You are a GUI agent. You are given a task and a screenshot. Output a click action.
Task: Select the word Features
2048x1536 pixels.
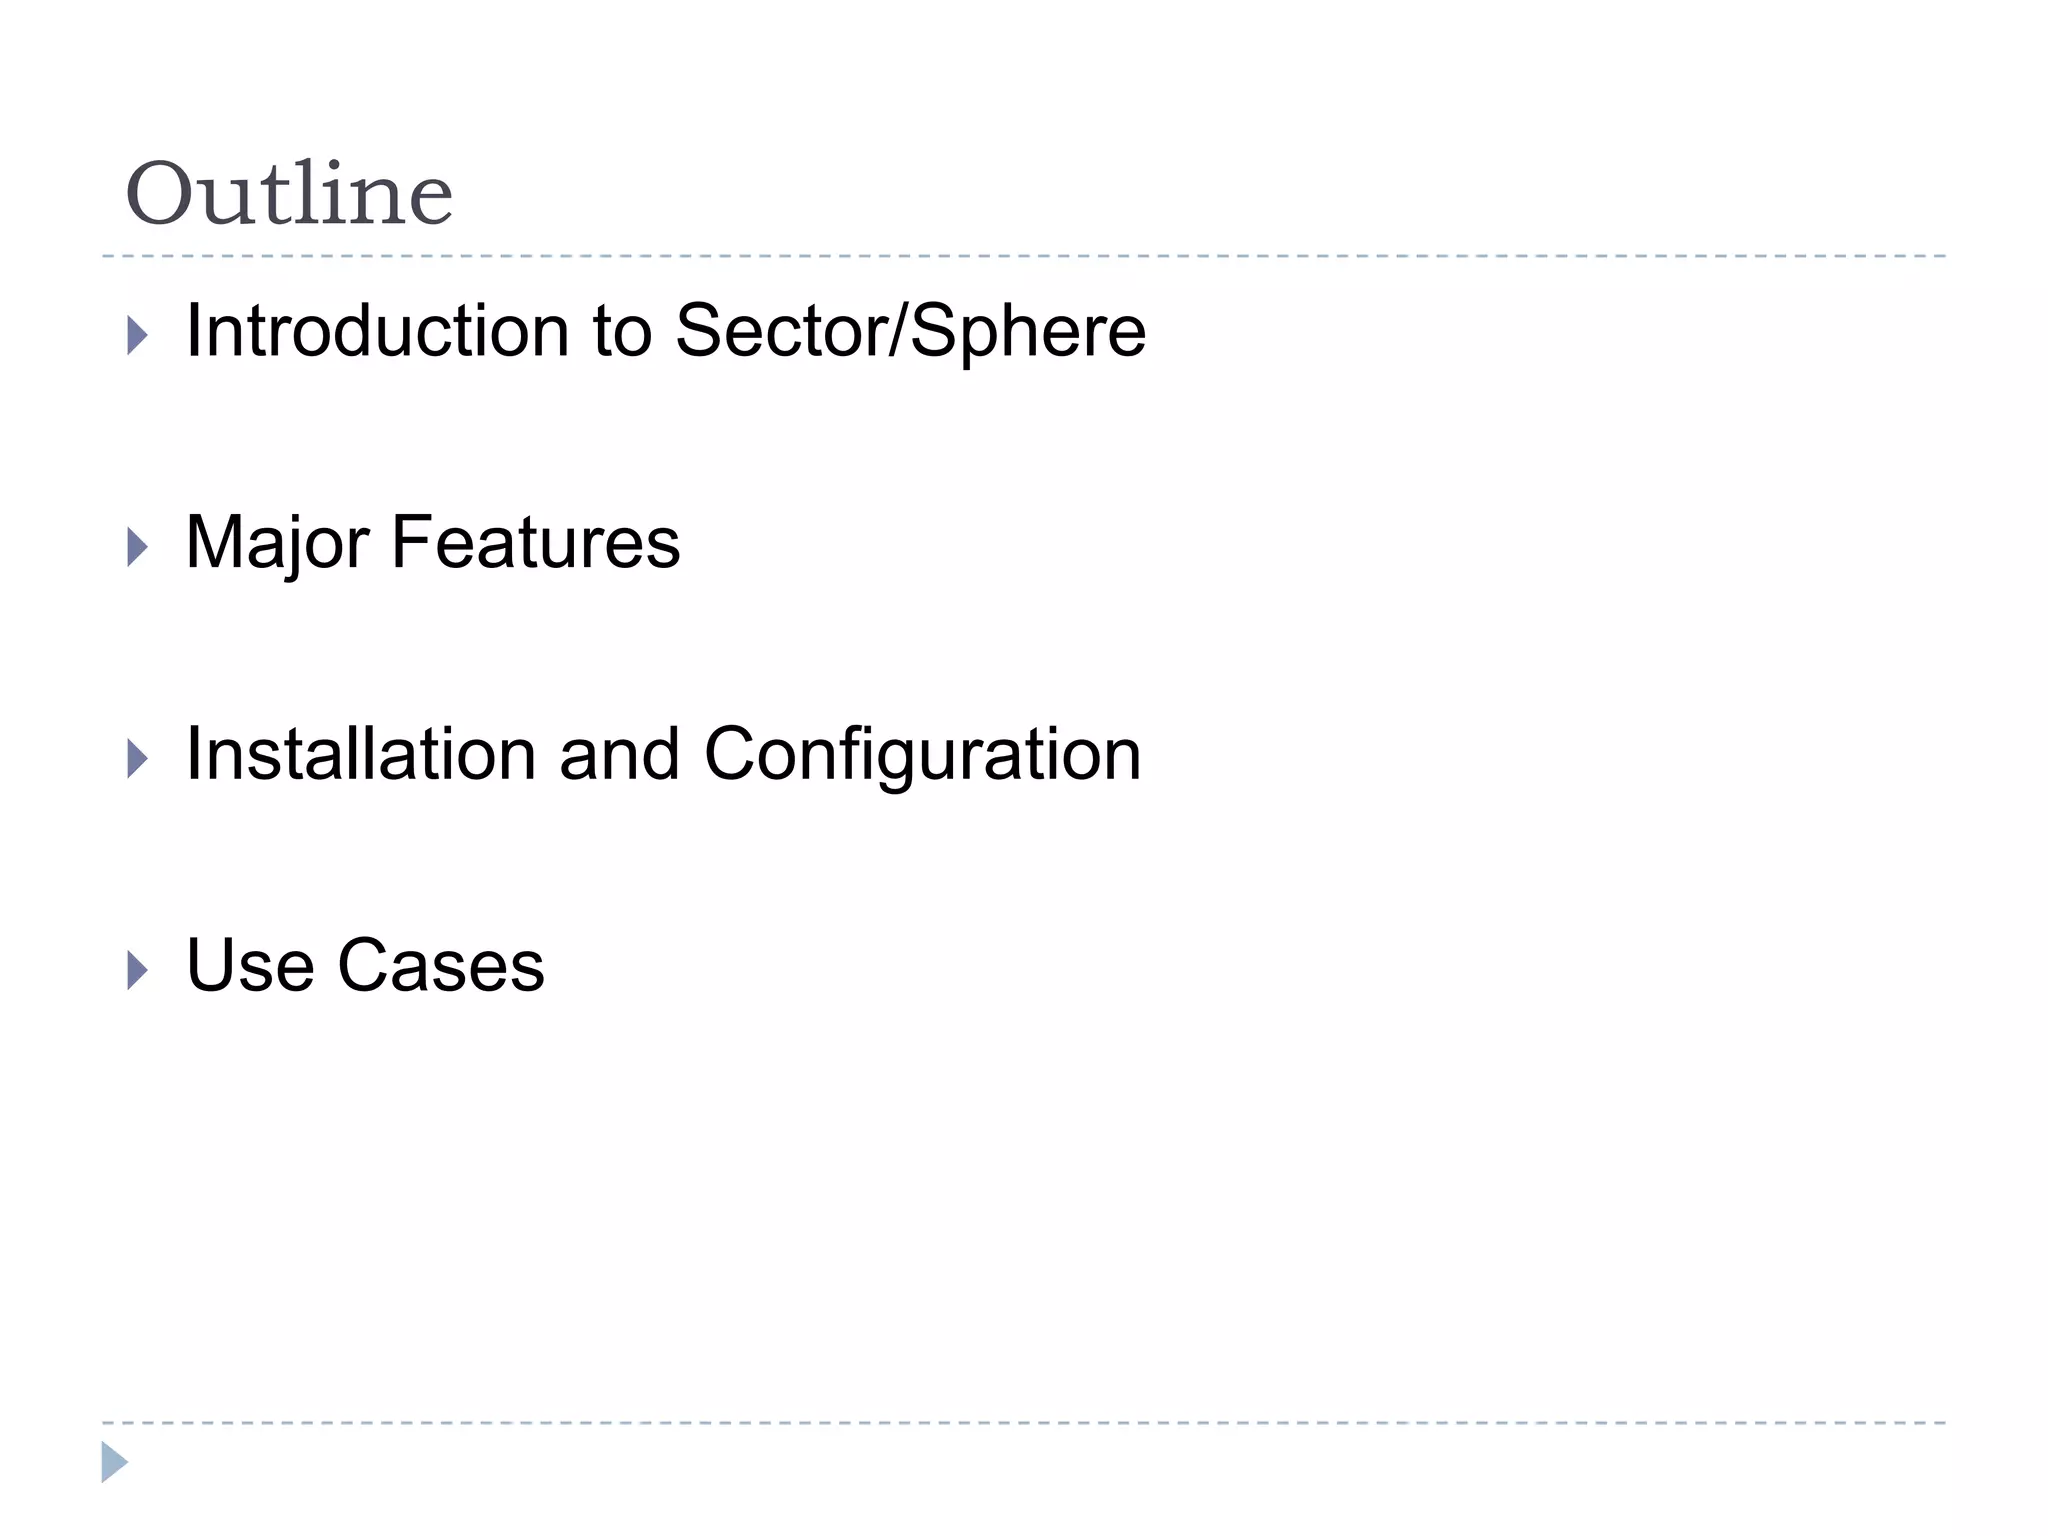click(535, 543)
